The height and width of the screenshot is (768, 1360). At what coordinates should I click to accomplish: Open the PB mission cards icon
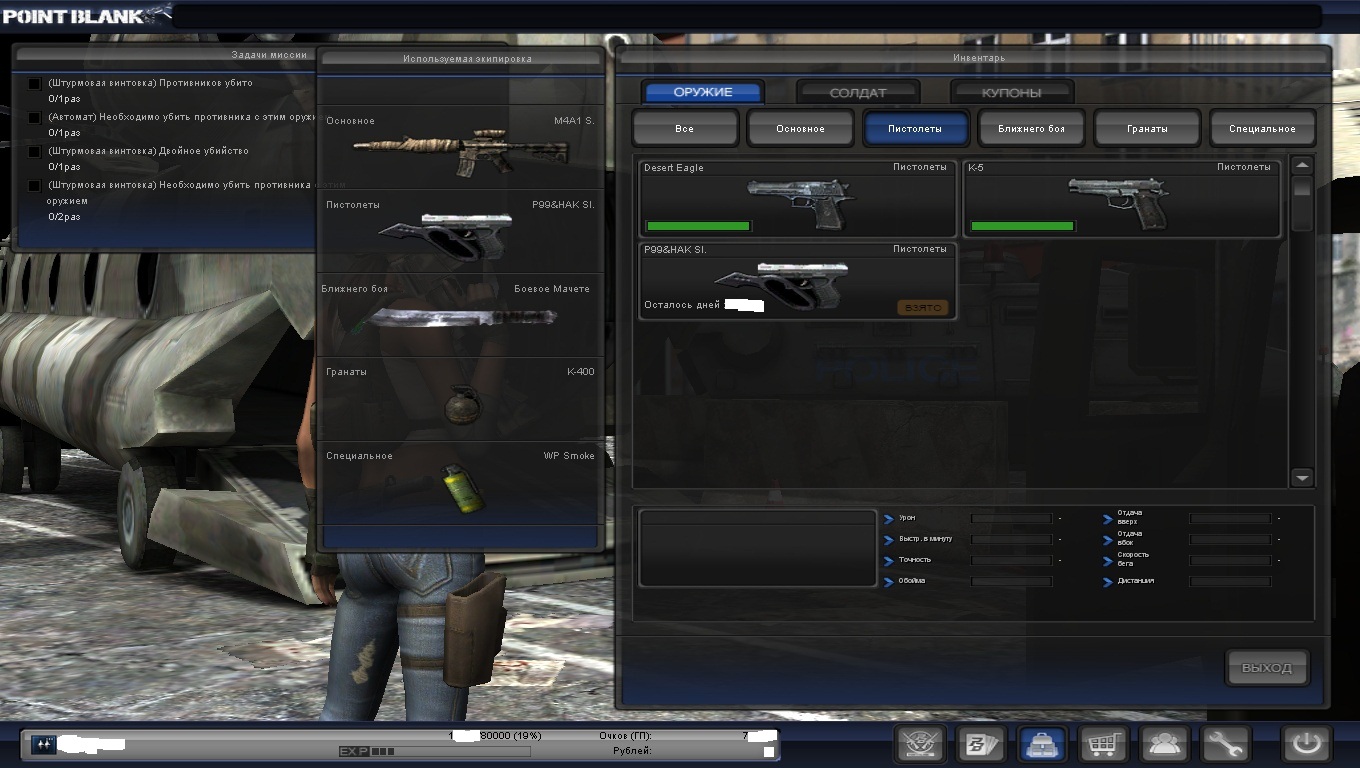tap(980, 745)
